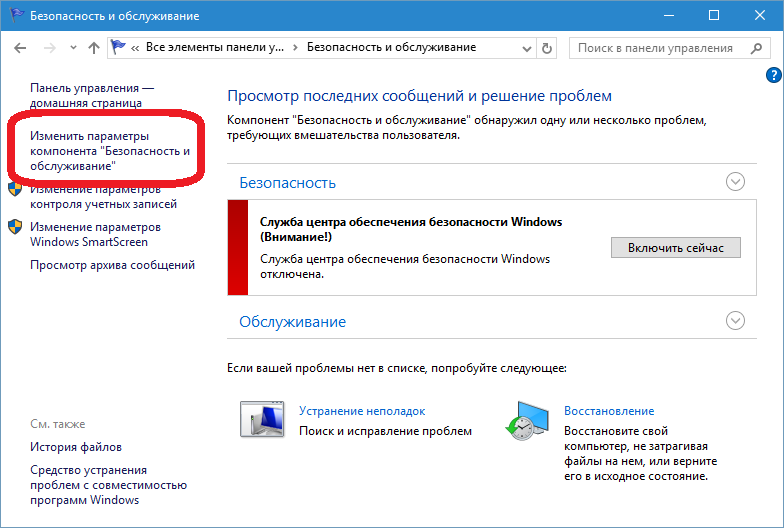Image resolution: width=784 pixels, height=528 pixels.
Task: Refresh the control panel page
Action: 547,48
